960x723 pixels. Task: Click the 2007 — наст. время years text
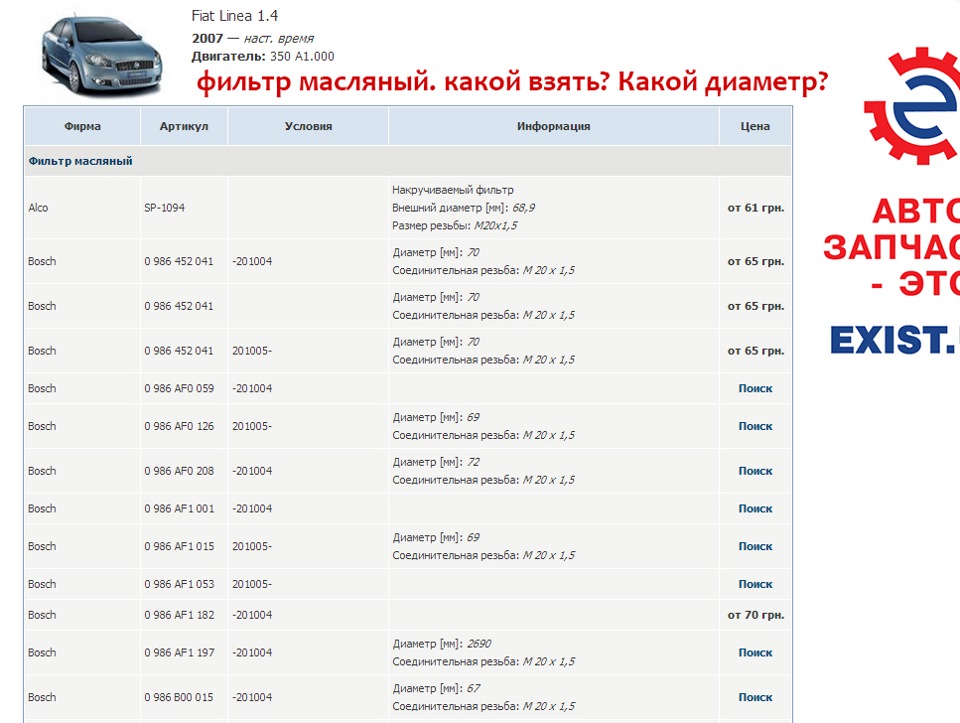click(252, 39)
